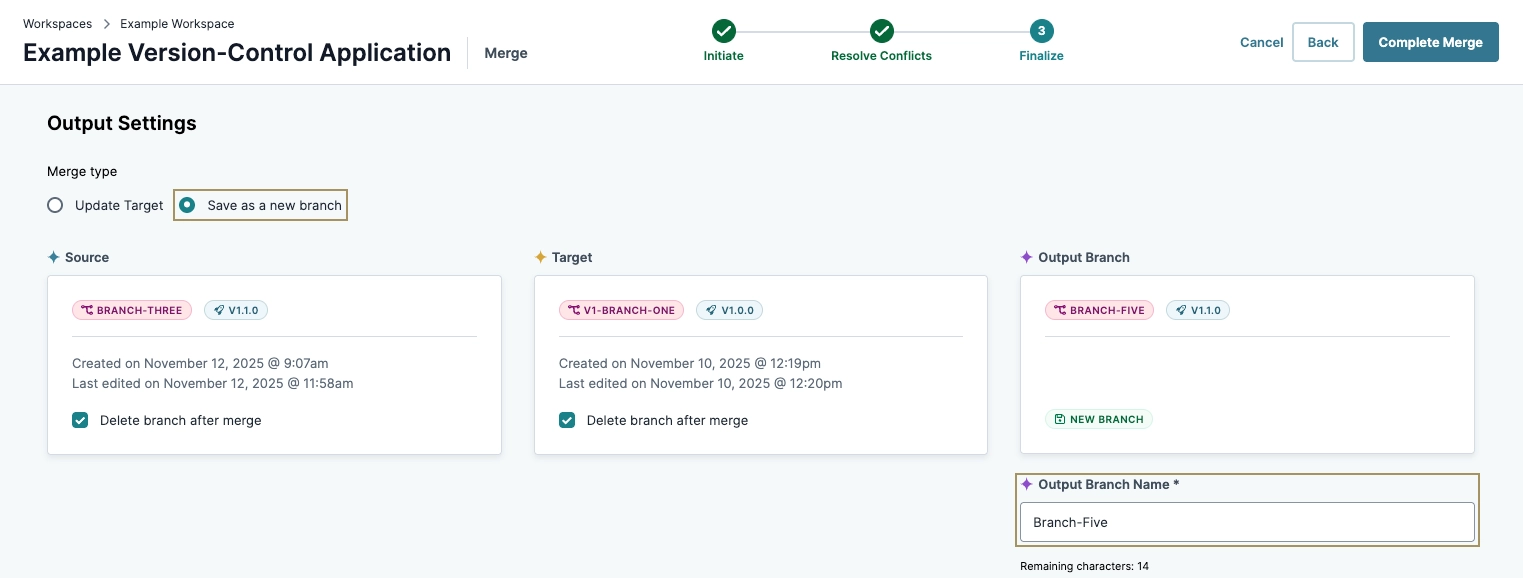Click the Output Branch Name text field
Image resolution: width=1523 pixels, height=578 pixels.
point(1246,521)
